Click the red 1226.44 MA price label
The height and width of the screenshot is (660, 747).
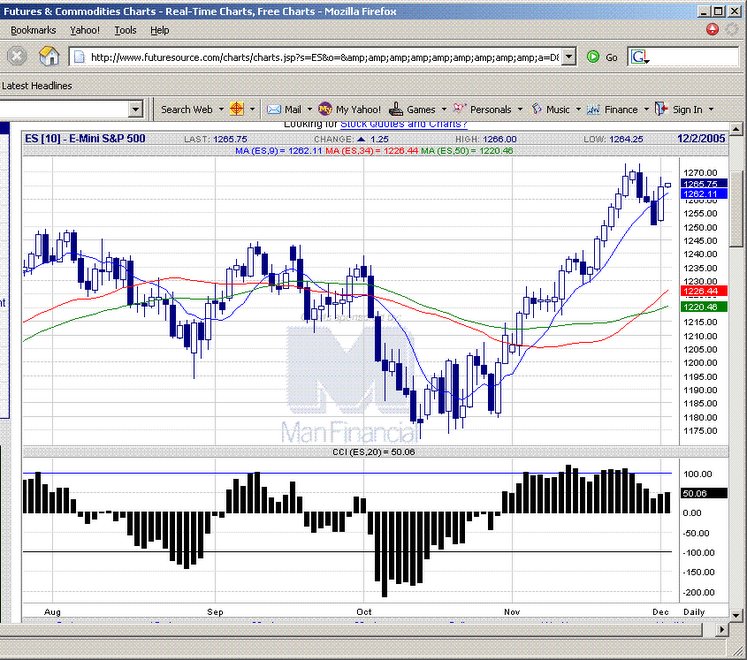tap(704, 291)
